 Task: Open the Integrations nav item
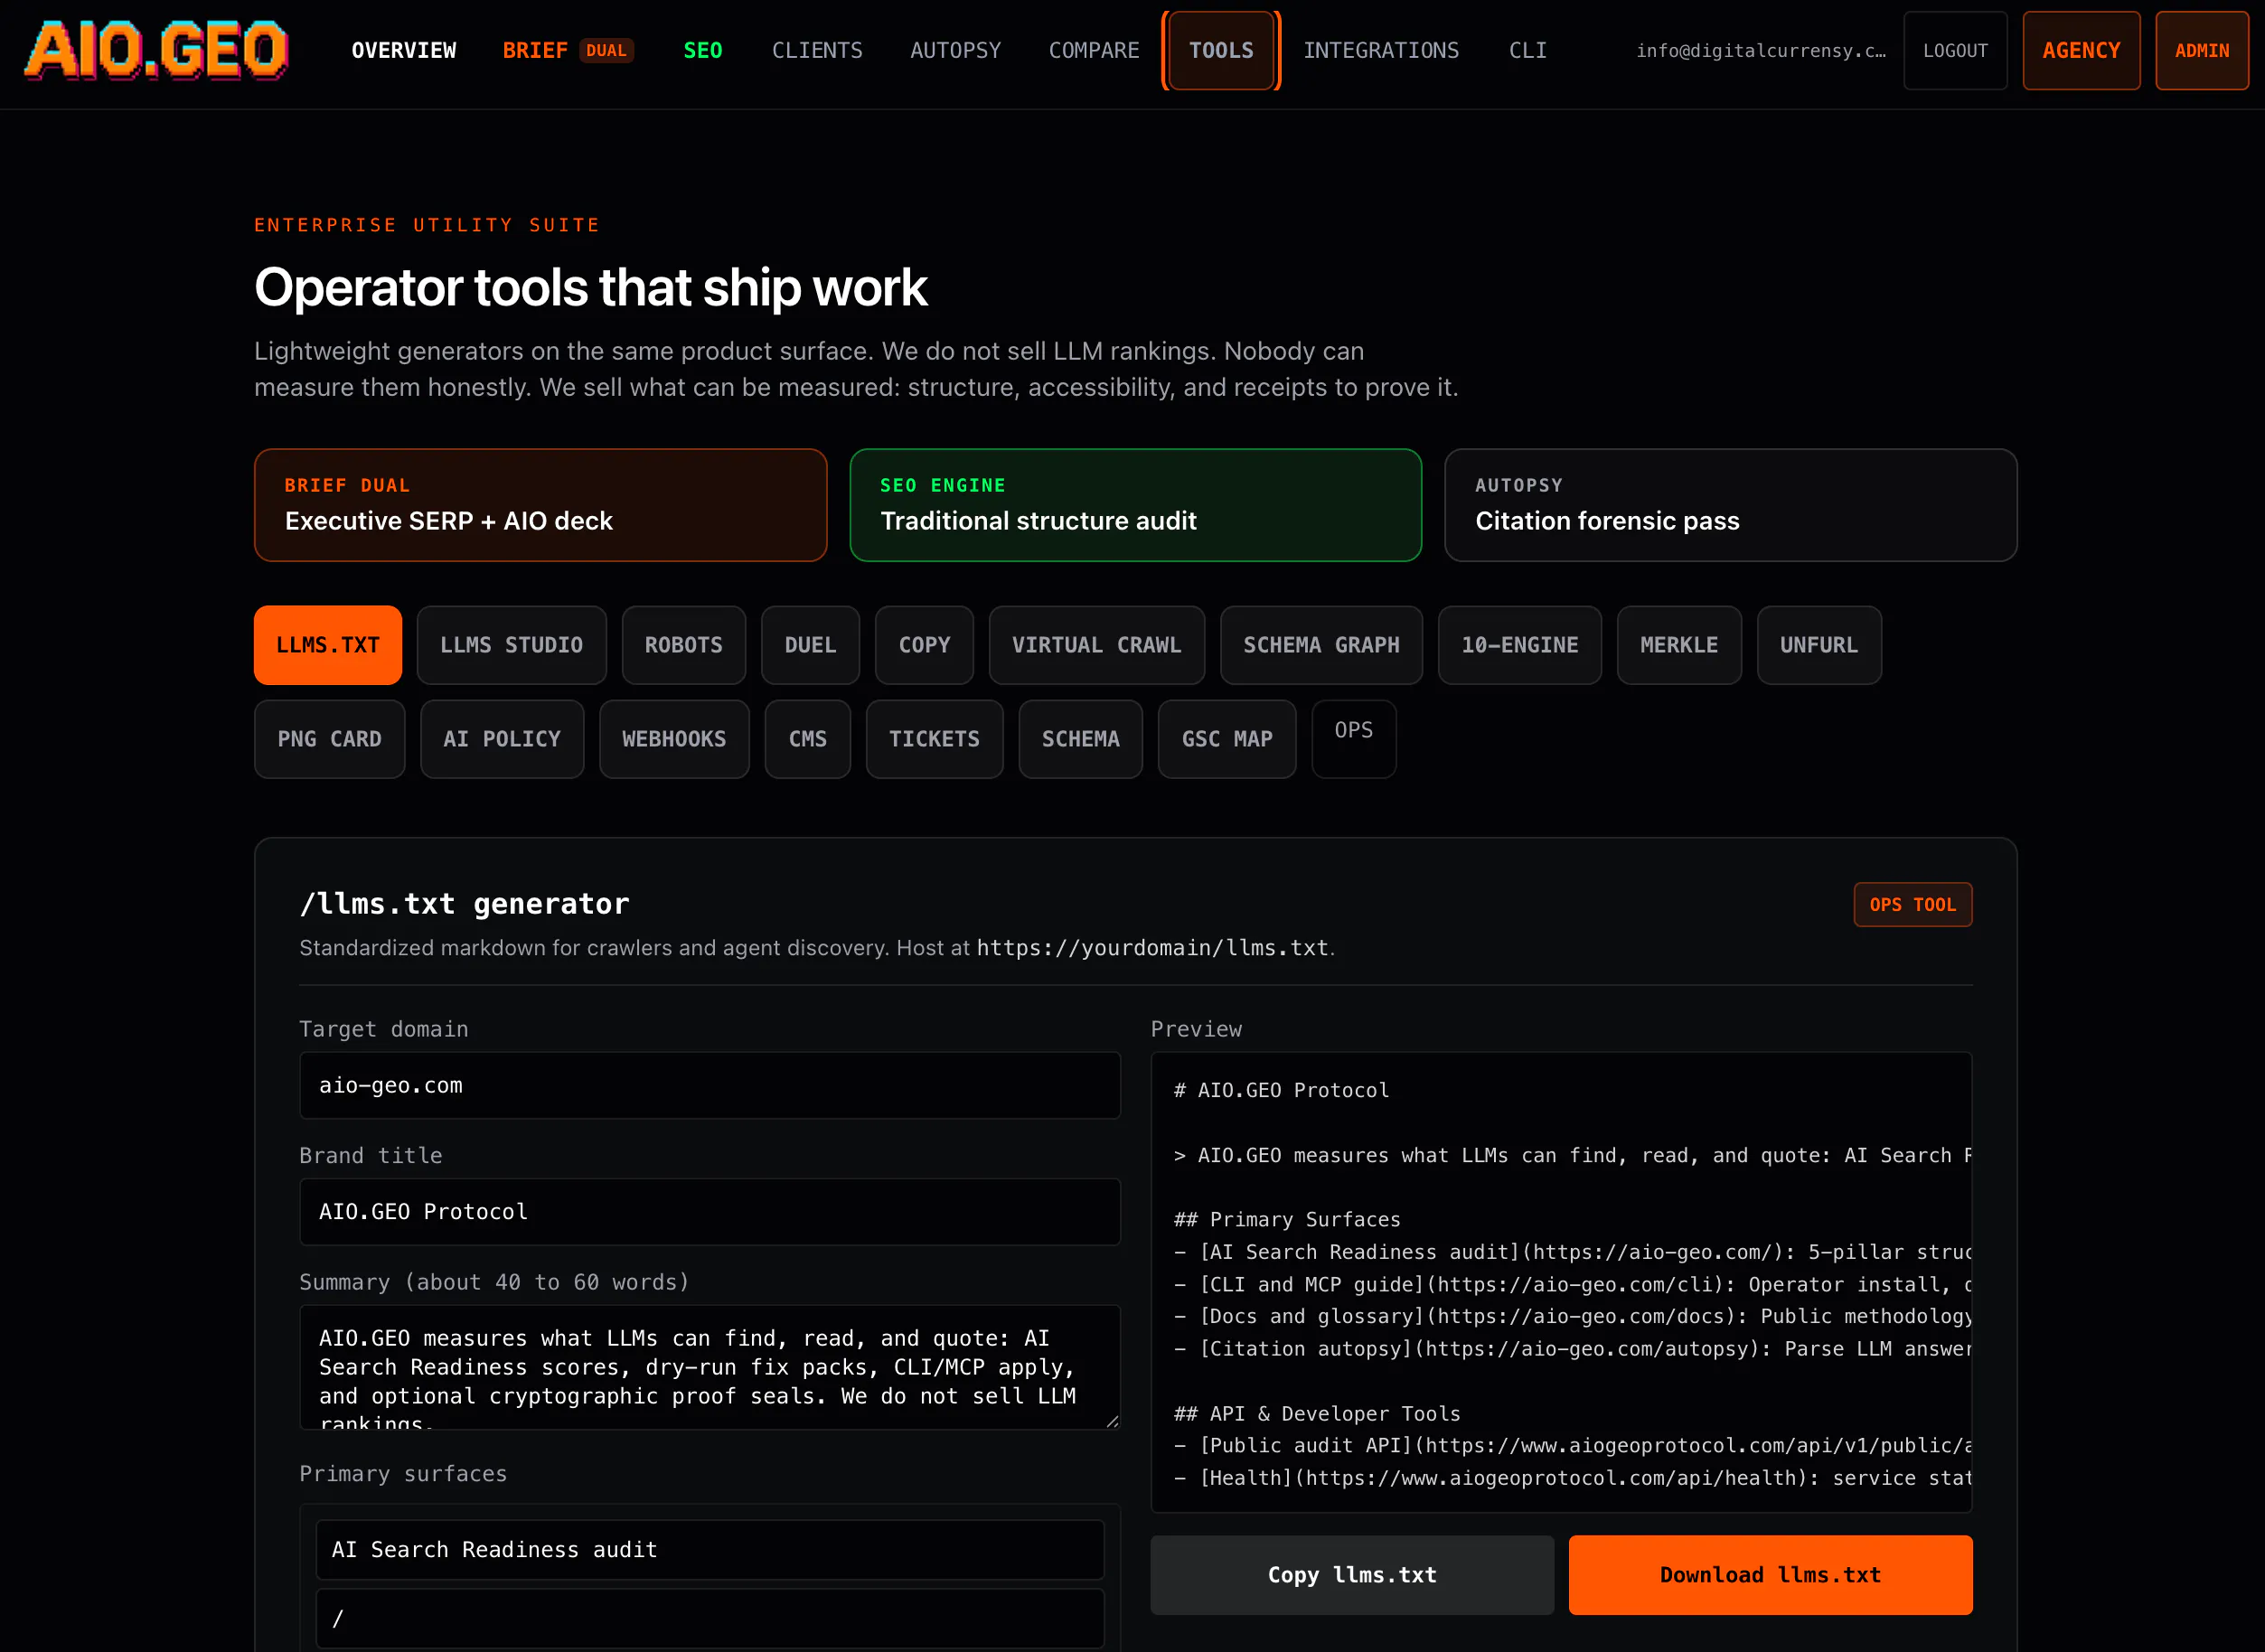[1381, 50]
